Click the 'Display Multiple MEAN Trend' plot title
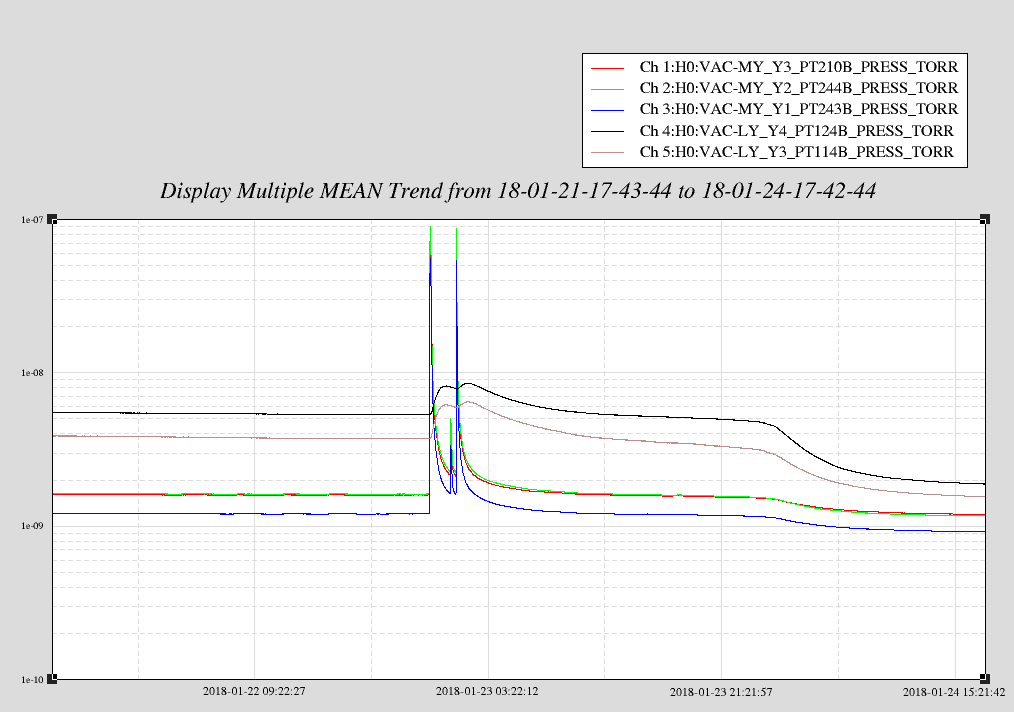Image resolution: width=1014 pixels, height=712 pixels. click(518, 192)
